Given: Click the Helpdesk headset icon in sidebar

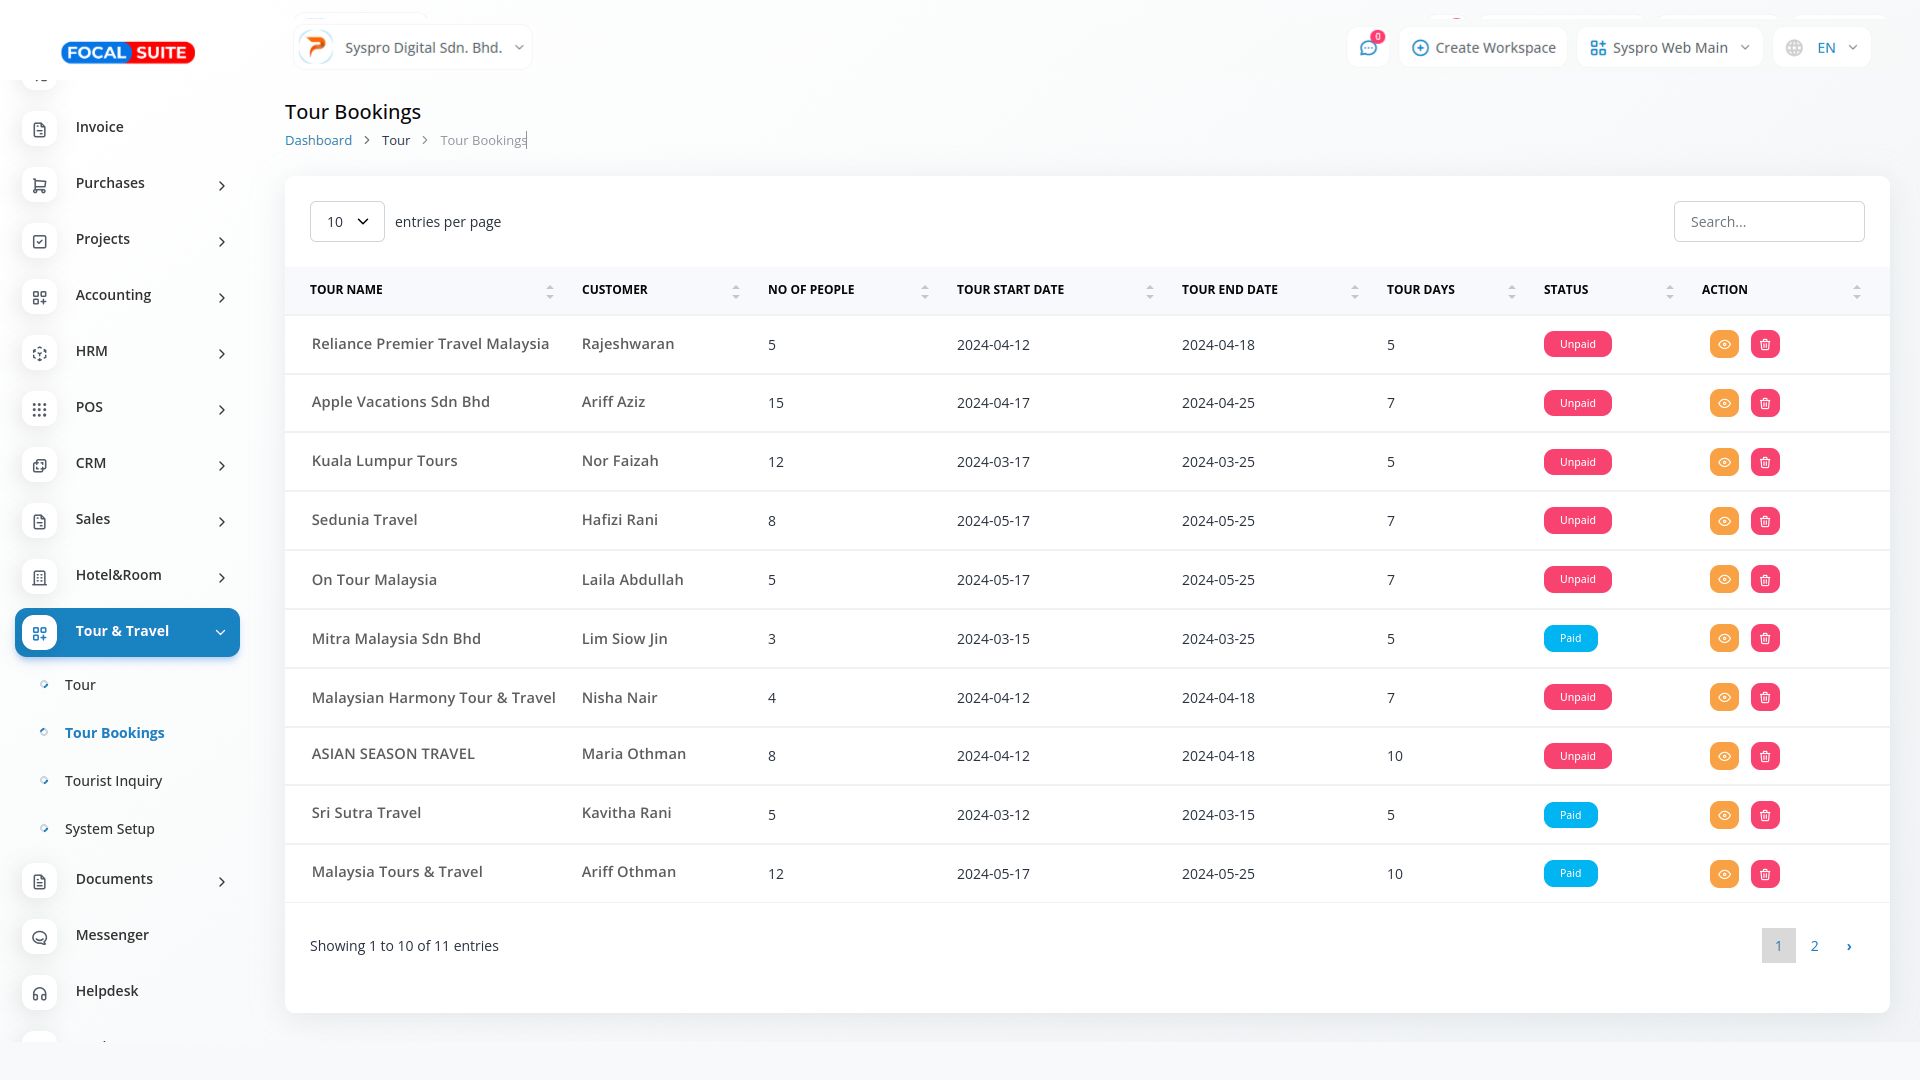Looking at the screenshot, I should pos(40,993).
